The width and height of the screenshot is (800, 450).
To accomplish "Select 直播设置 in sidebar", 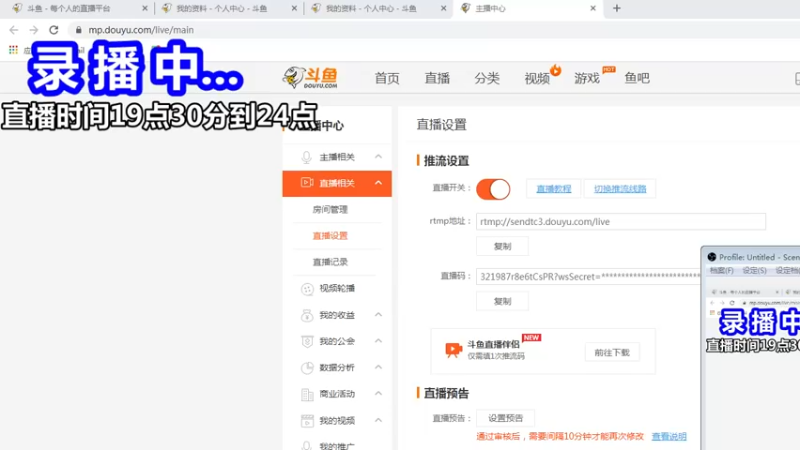I will 330,236.
